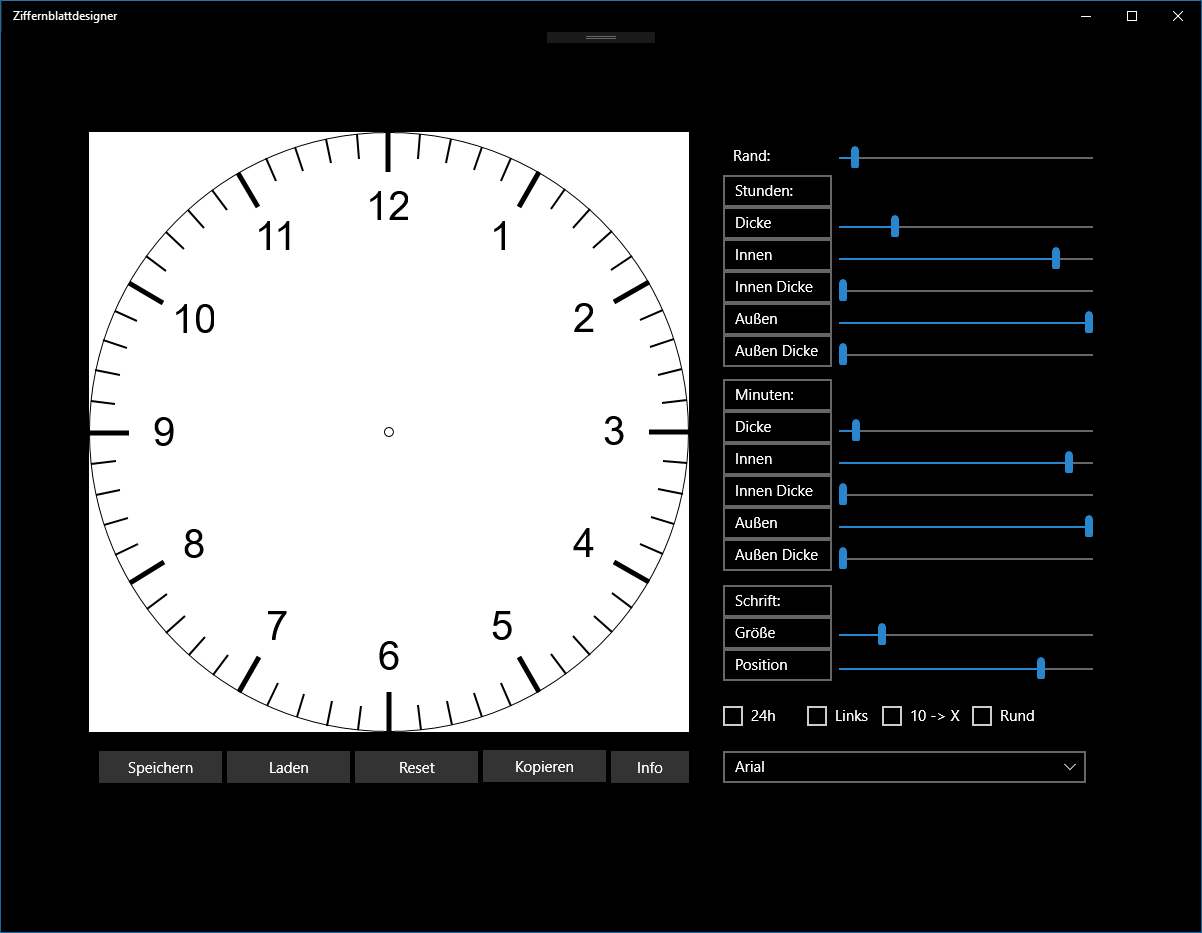Click the Speichern button
The width and height of the screenshot is (1202, 933).
tap(160, 767)
